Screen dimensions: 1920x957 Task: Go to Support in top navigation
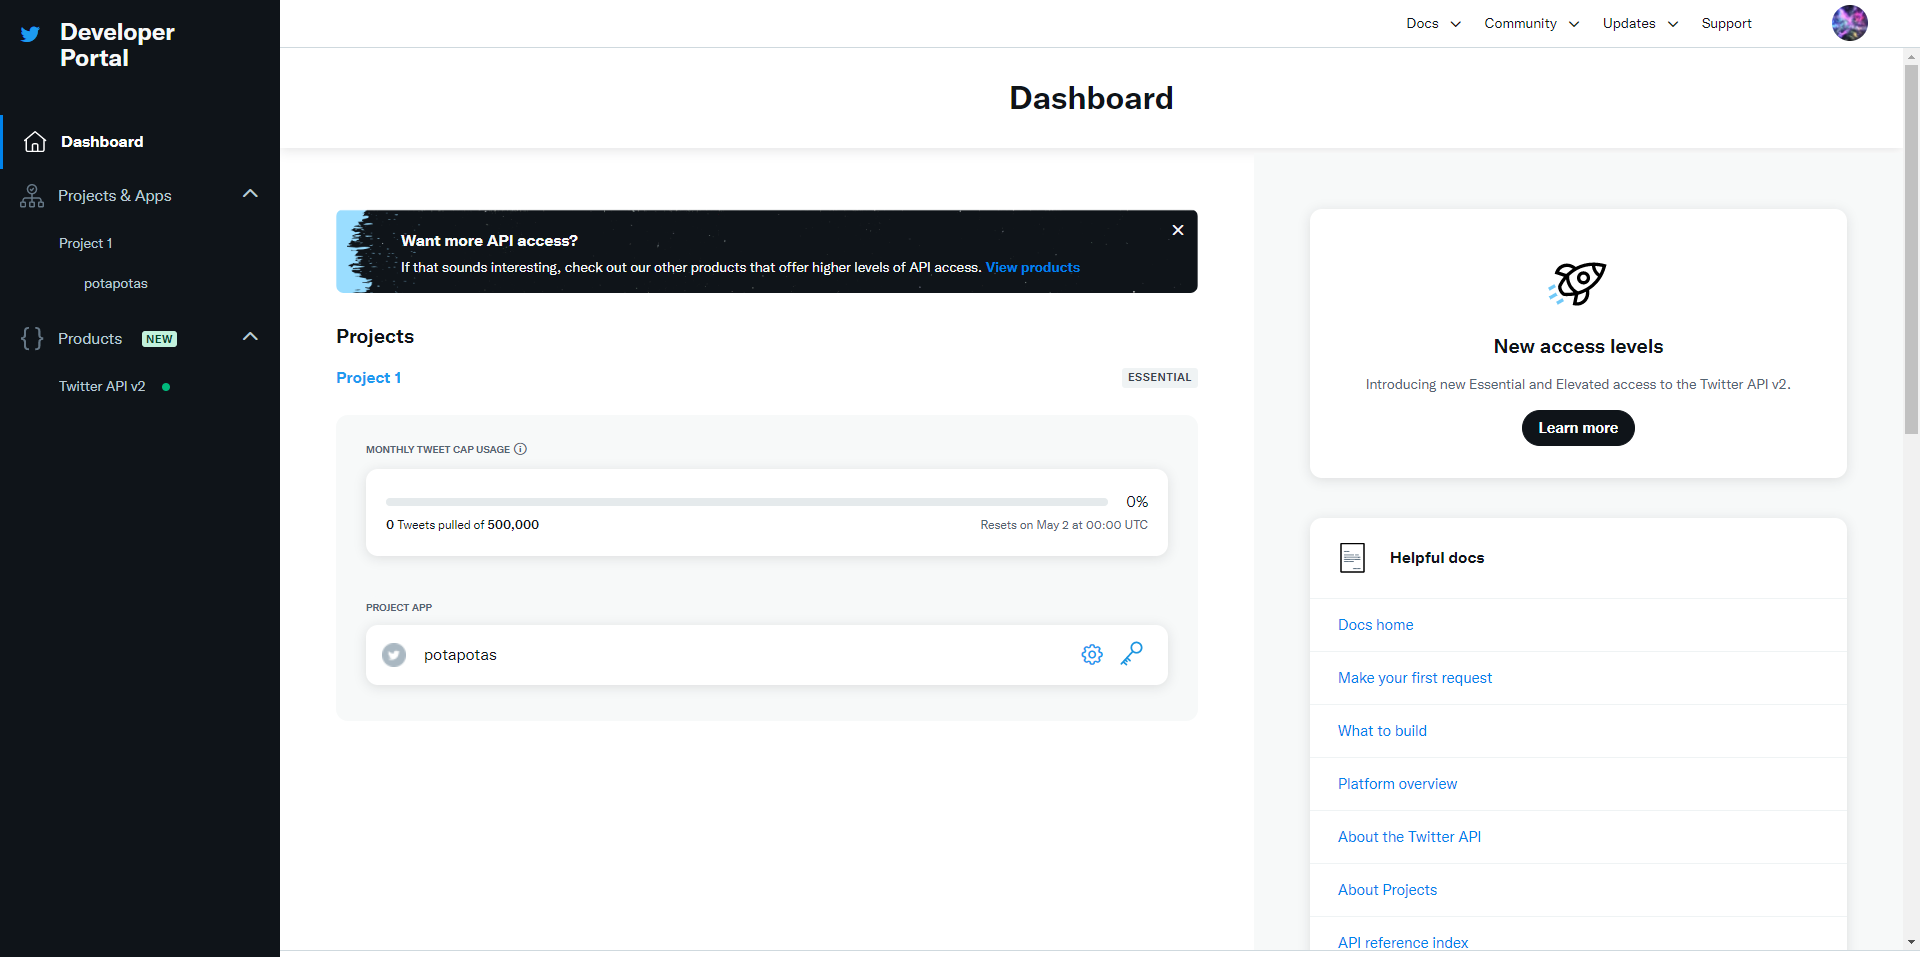coord(1726,24)
